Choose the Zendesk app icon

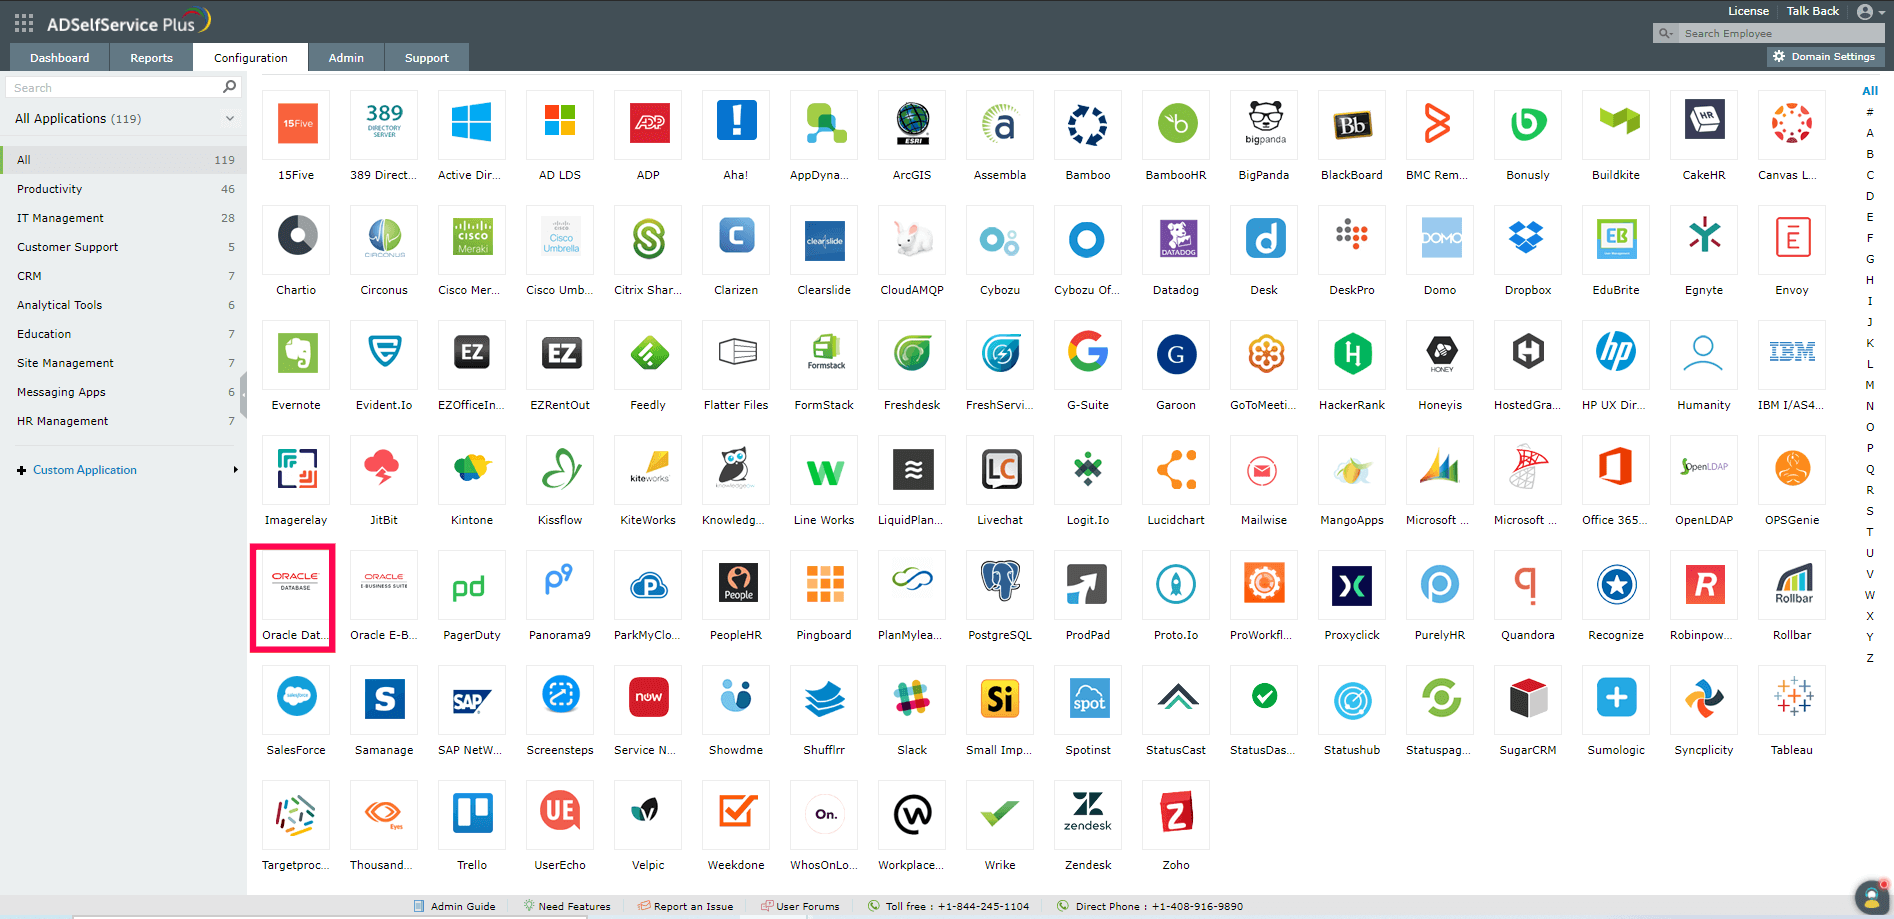[1088, 814]
